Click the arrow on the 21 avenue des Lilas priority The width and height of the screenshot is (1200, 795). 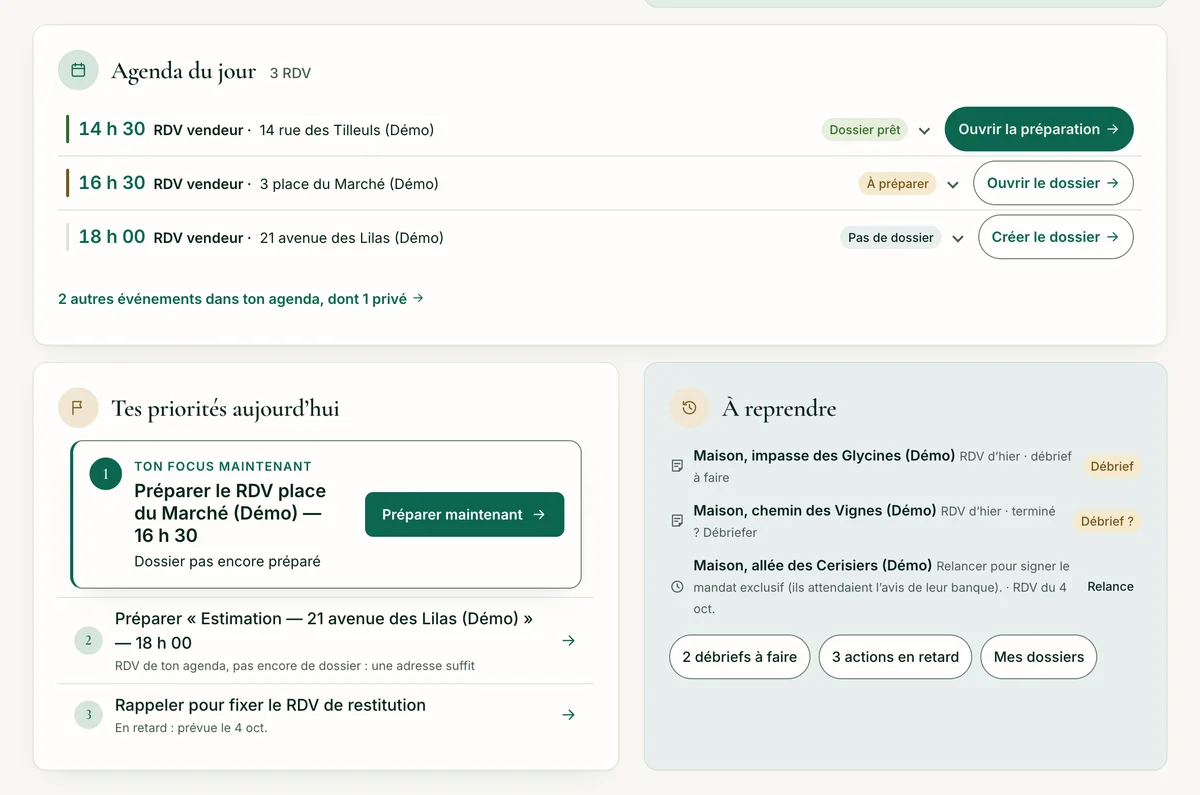569,641
